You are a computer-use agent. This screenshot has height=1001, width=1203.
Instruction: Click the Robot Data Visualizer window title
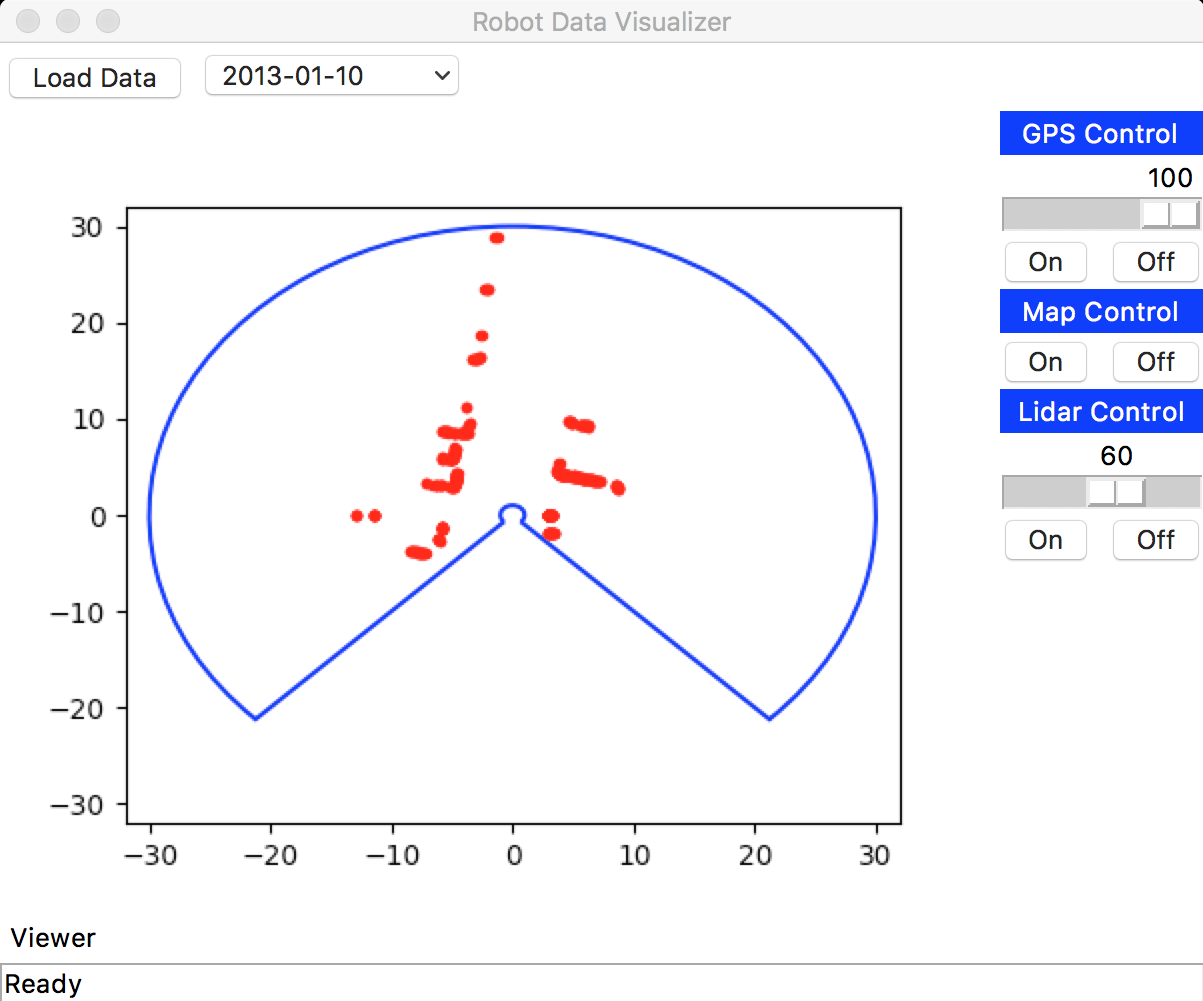click(601, 21)
